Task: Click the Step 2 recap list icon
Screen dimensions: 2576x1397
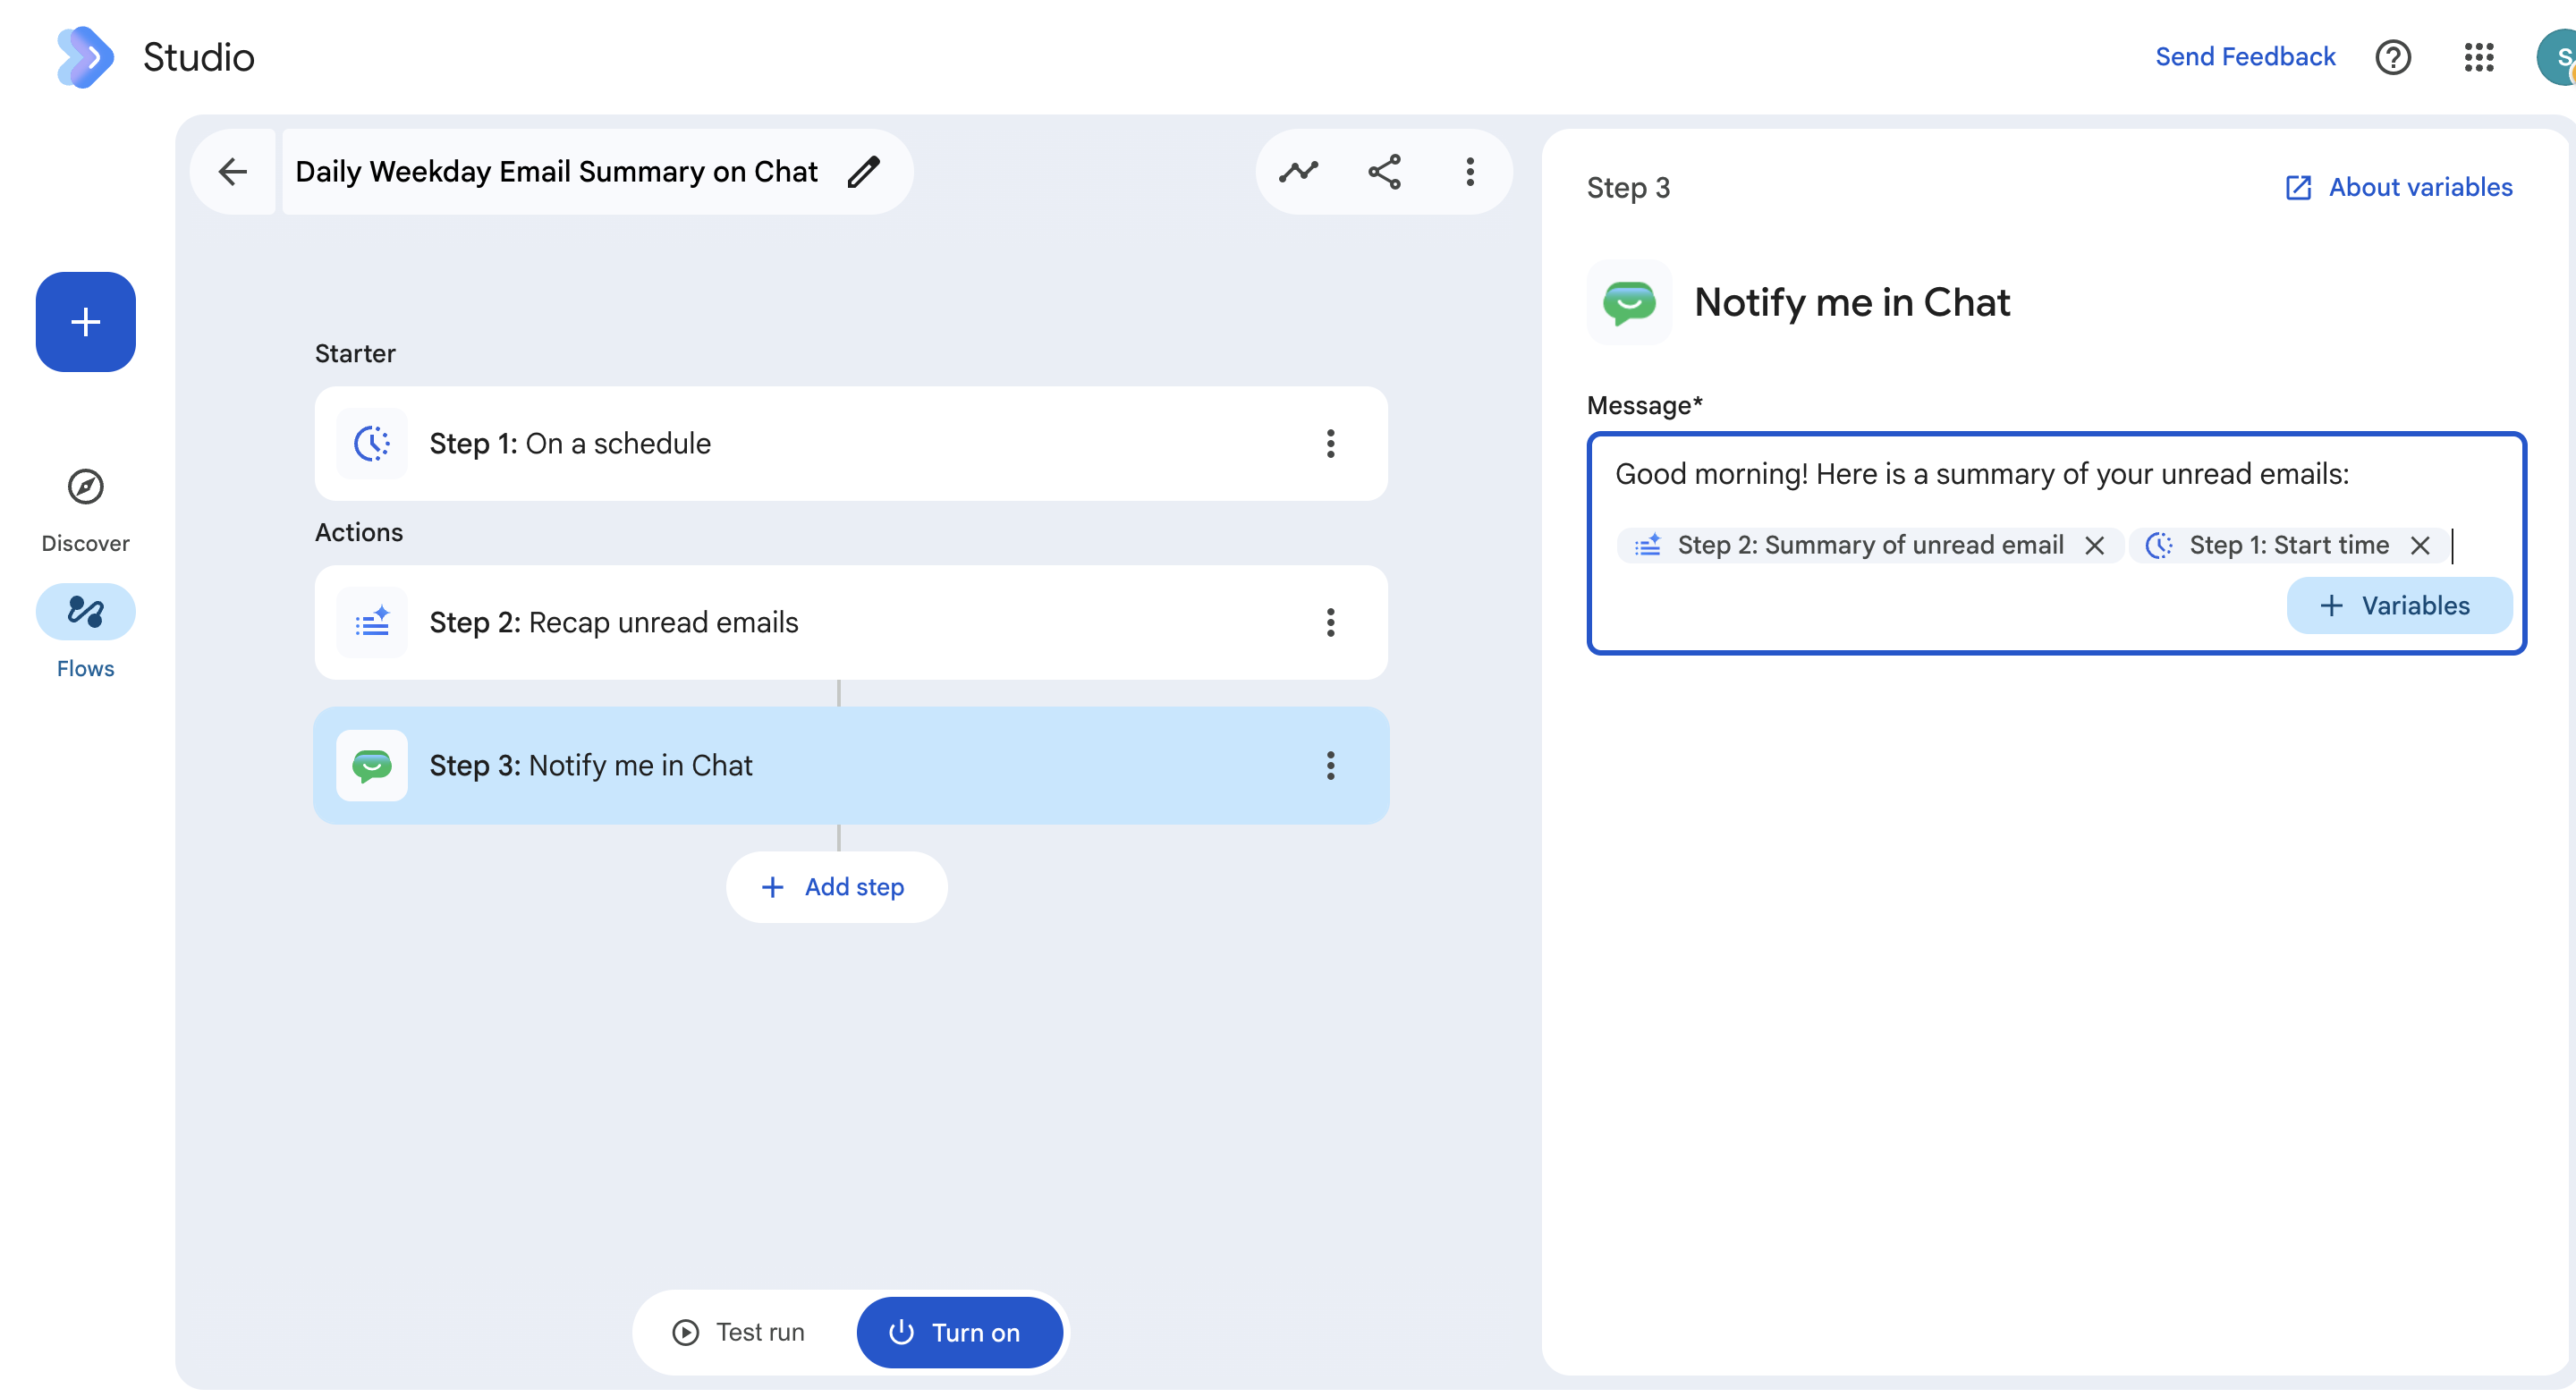Action: pos(372,622)
